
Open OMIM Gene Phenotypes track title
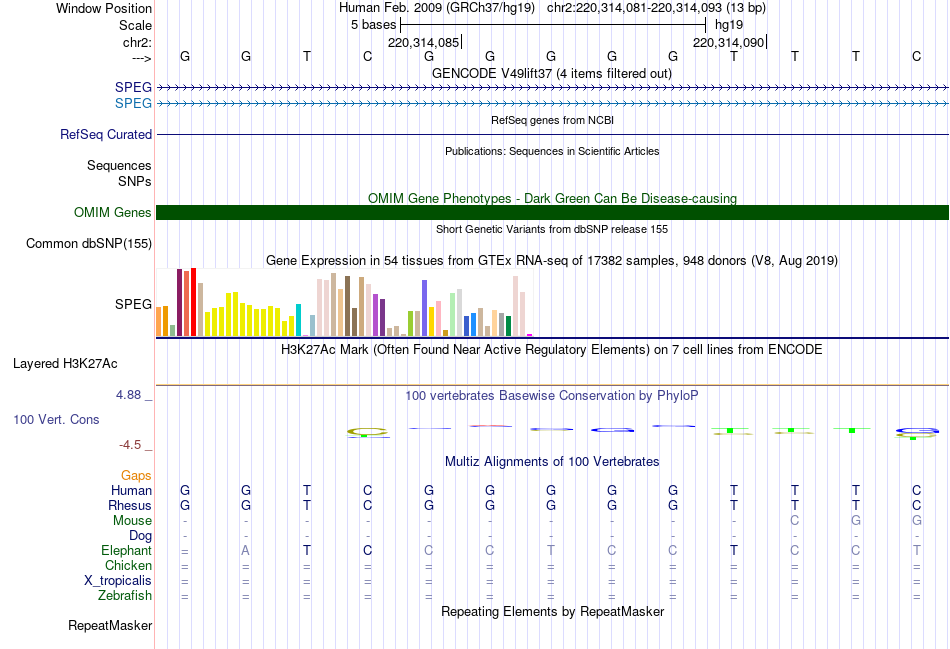[552, 198]
